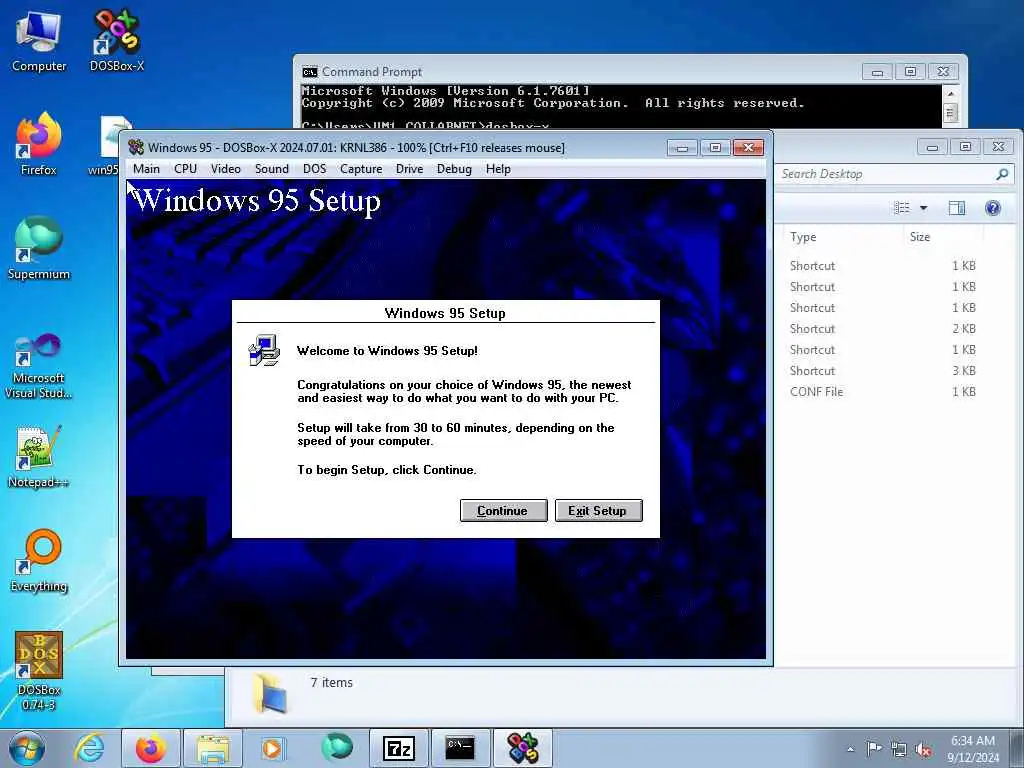Select the Firefox desktop shortcut

tap(39, 144)
